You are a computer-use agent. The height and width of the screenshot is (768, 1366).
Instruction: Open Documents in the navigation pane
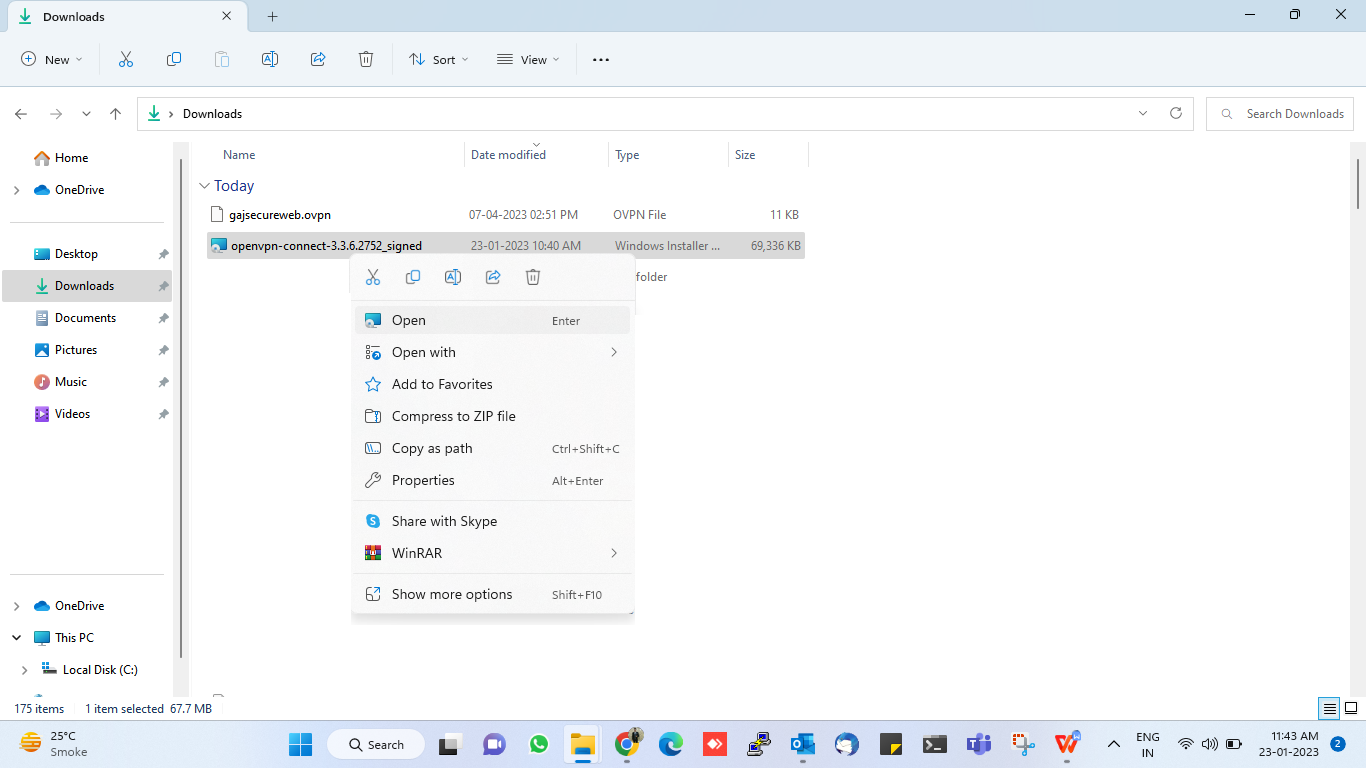tap(87, 318)
